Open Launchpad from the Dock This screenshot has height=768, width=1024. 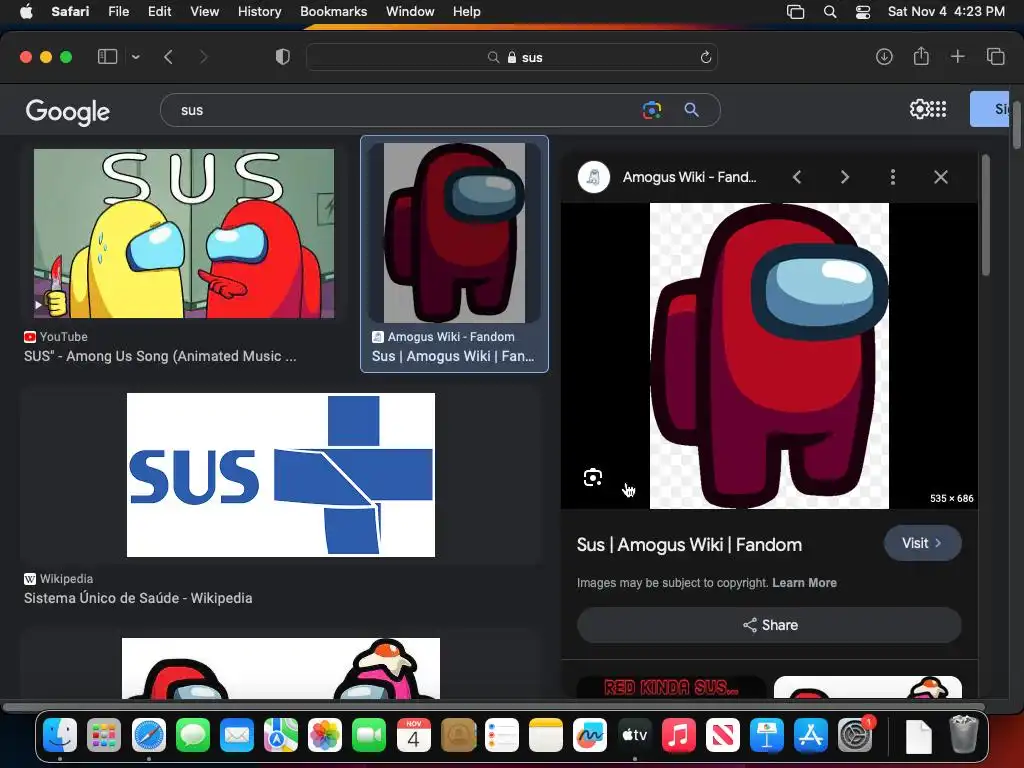(104, 735)
